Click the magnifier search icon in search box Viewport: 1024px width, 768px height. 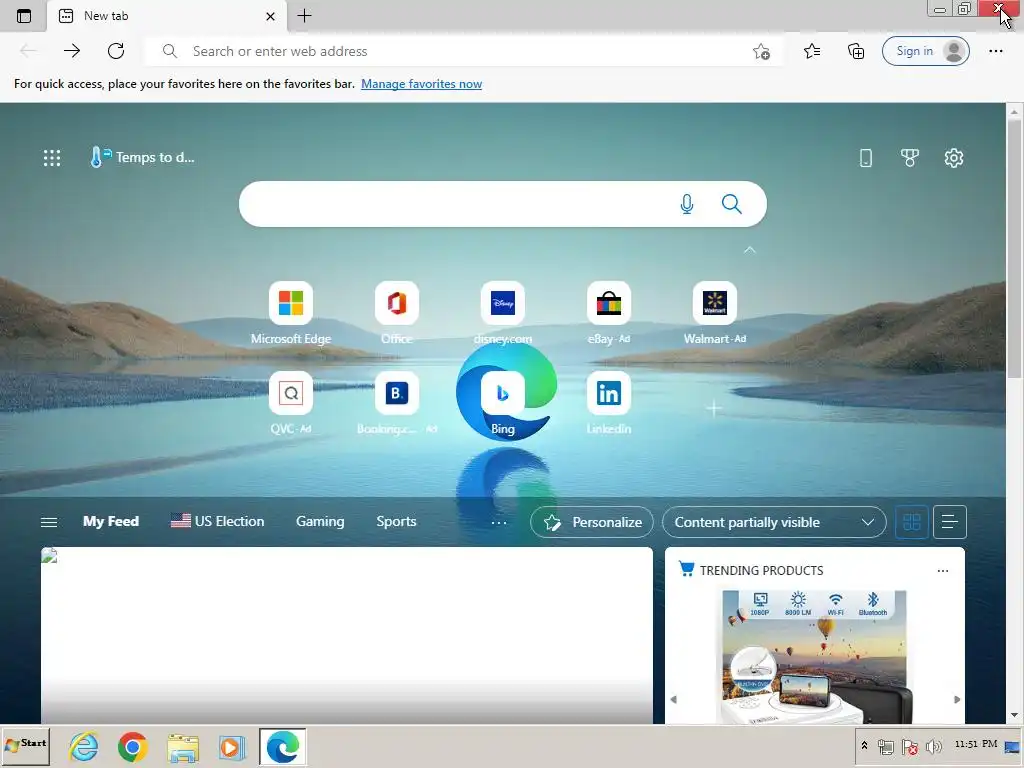[x=731, y=204]
